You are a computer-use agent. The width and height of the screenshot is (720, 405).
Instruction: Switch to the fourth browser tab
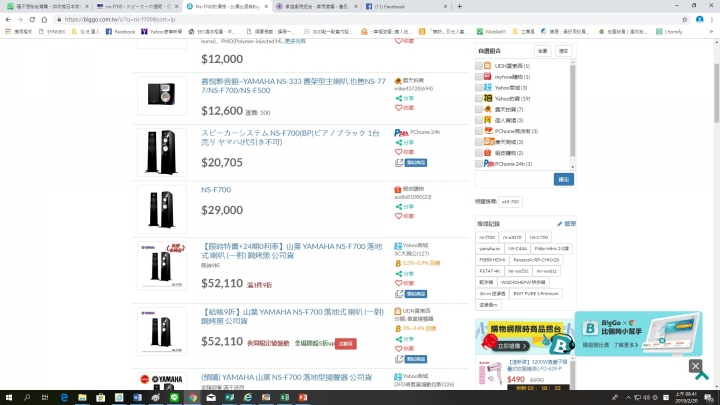pyautogui.click(x=316, y=6)
